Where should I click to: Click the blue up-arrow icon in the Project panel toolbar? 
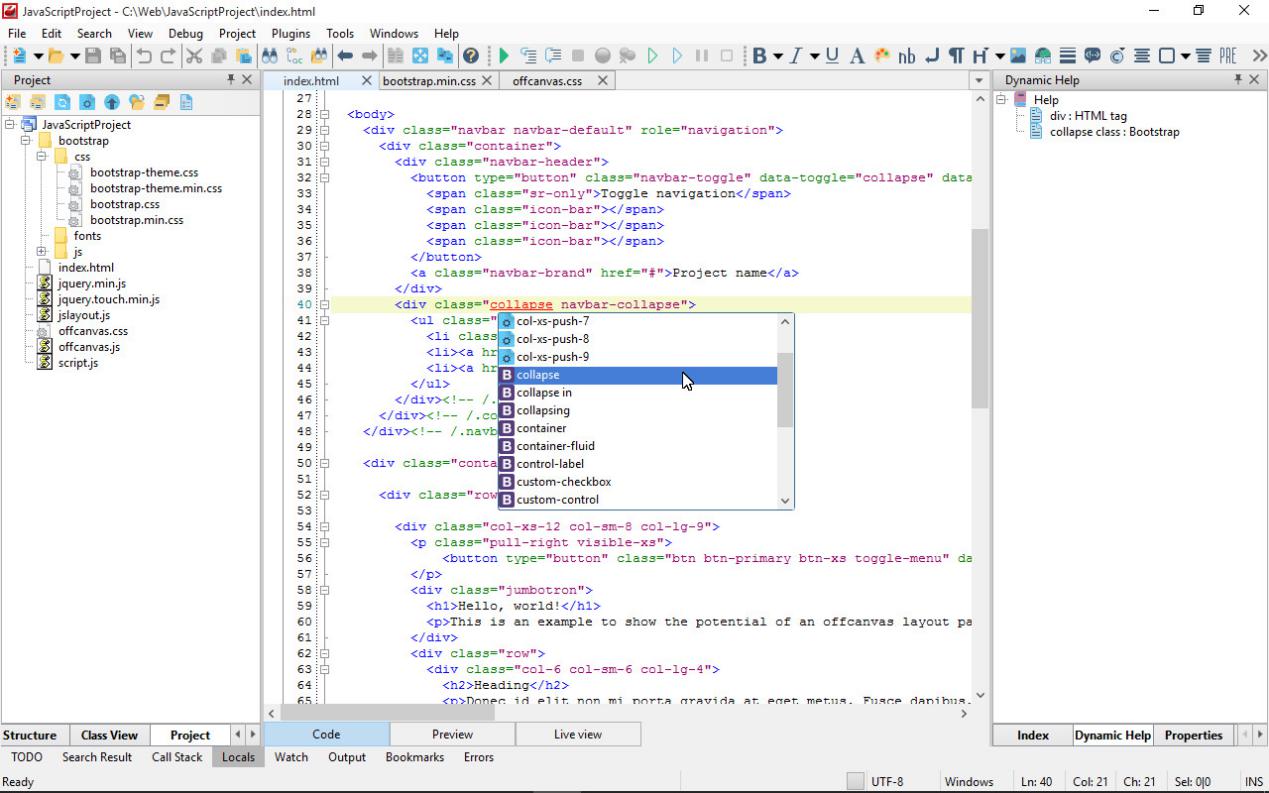pyautogui.click(x=111, y=103)
